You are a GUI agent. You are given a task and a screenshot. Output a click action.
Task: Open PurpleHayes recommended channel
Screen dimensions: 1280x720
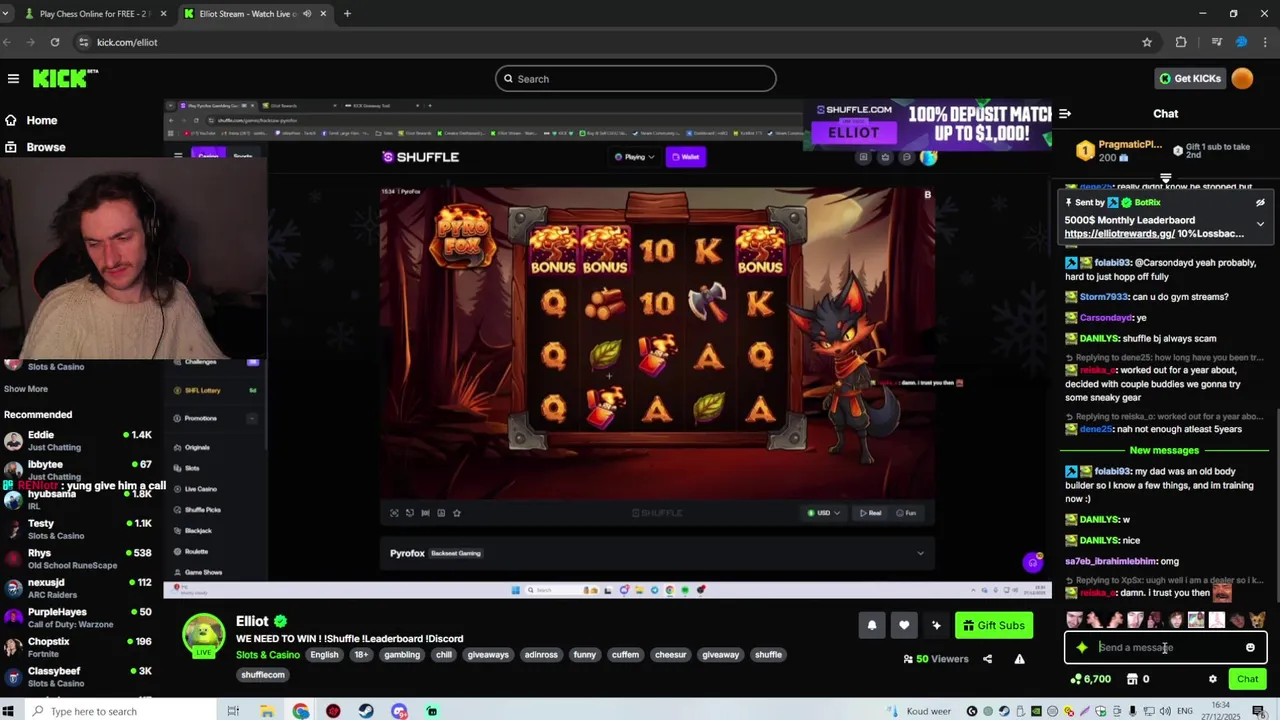pyautogui.click(x=80, y=617)
